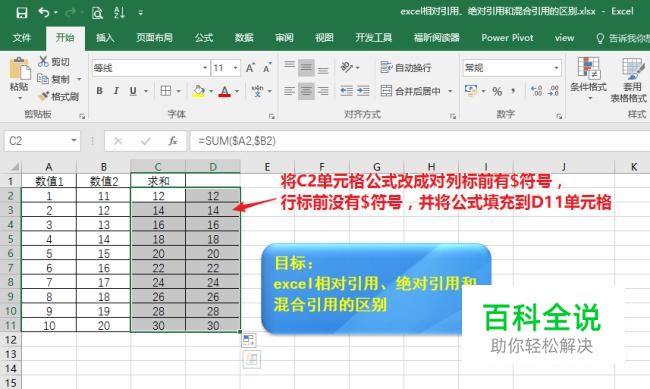The image size is (650, 389).
Task: Click the text orientation icon
Action: pyautogui.click(x=347, y=67)
